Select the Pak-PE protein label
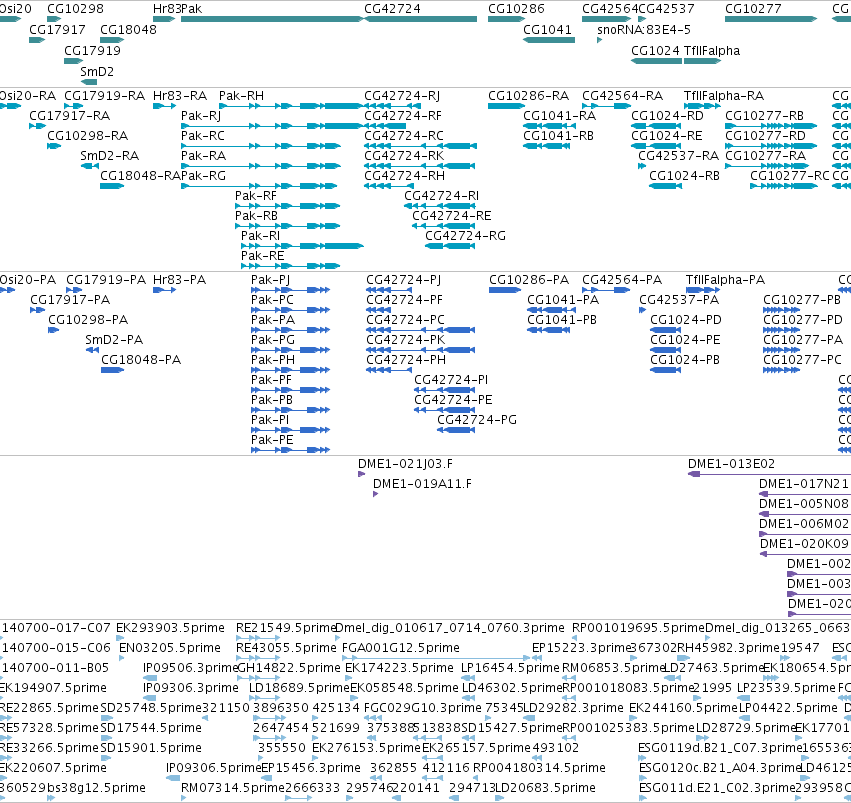Image resolution: width=851 pixels, height=803 pixels. (x=272, y=440)
